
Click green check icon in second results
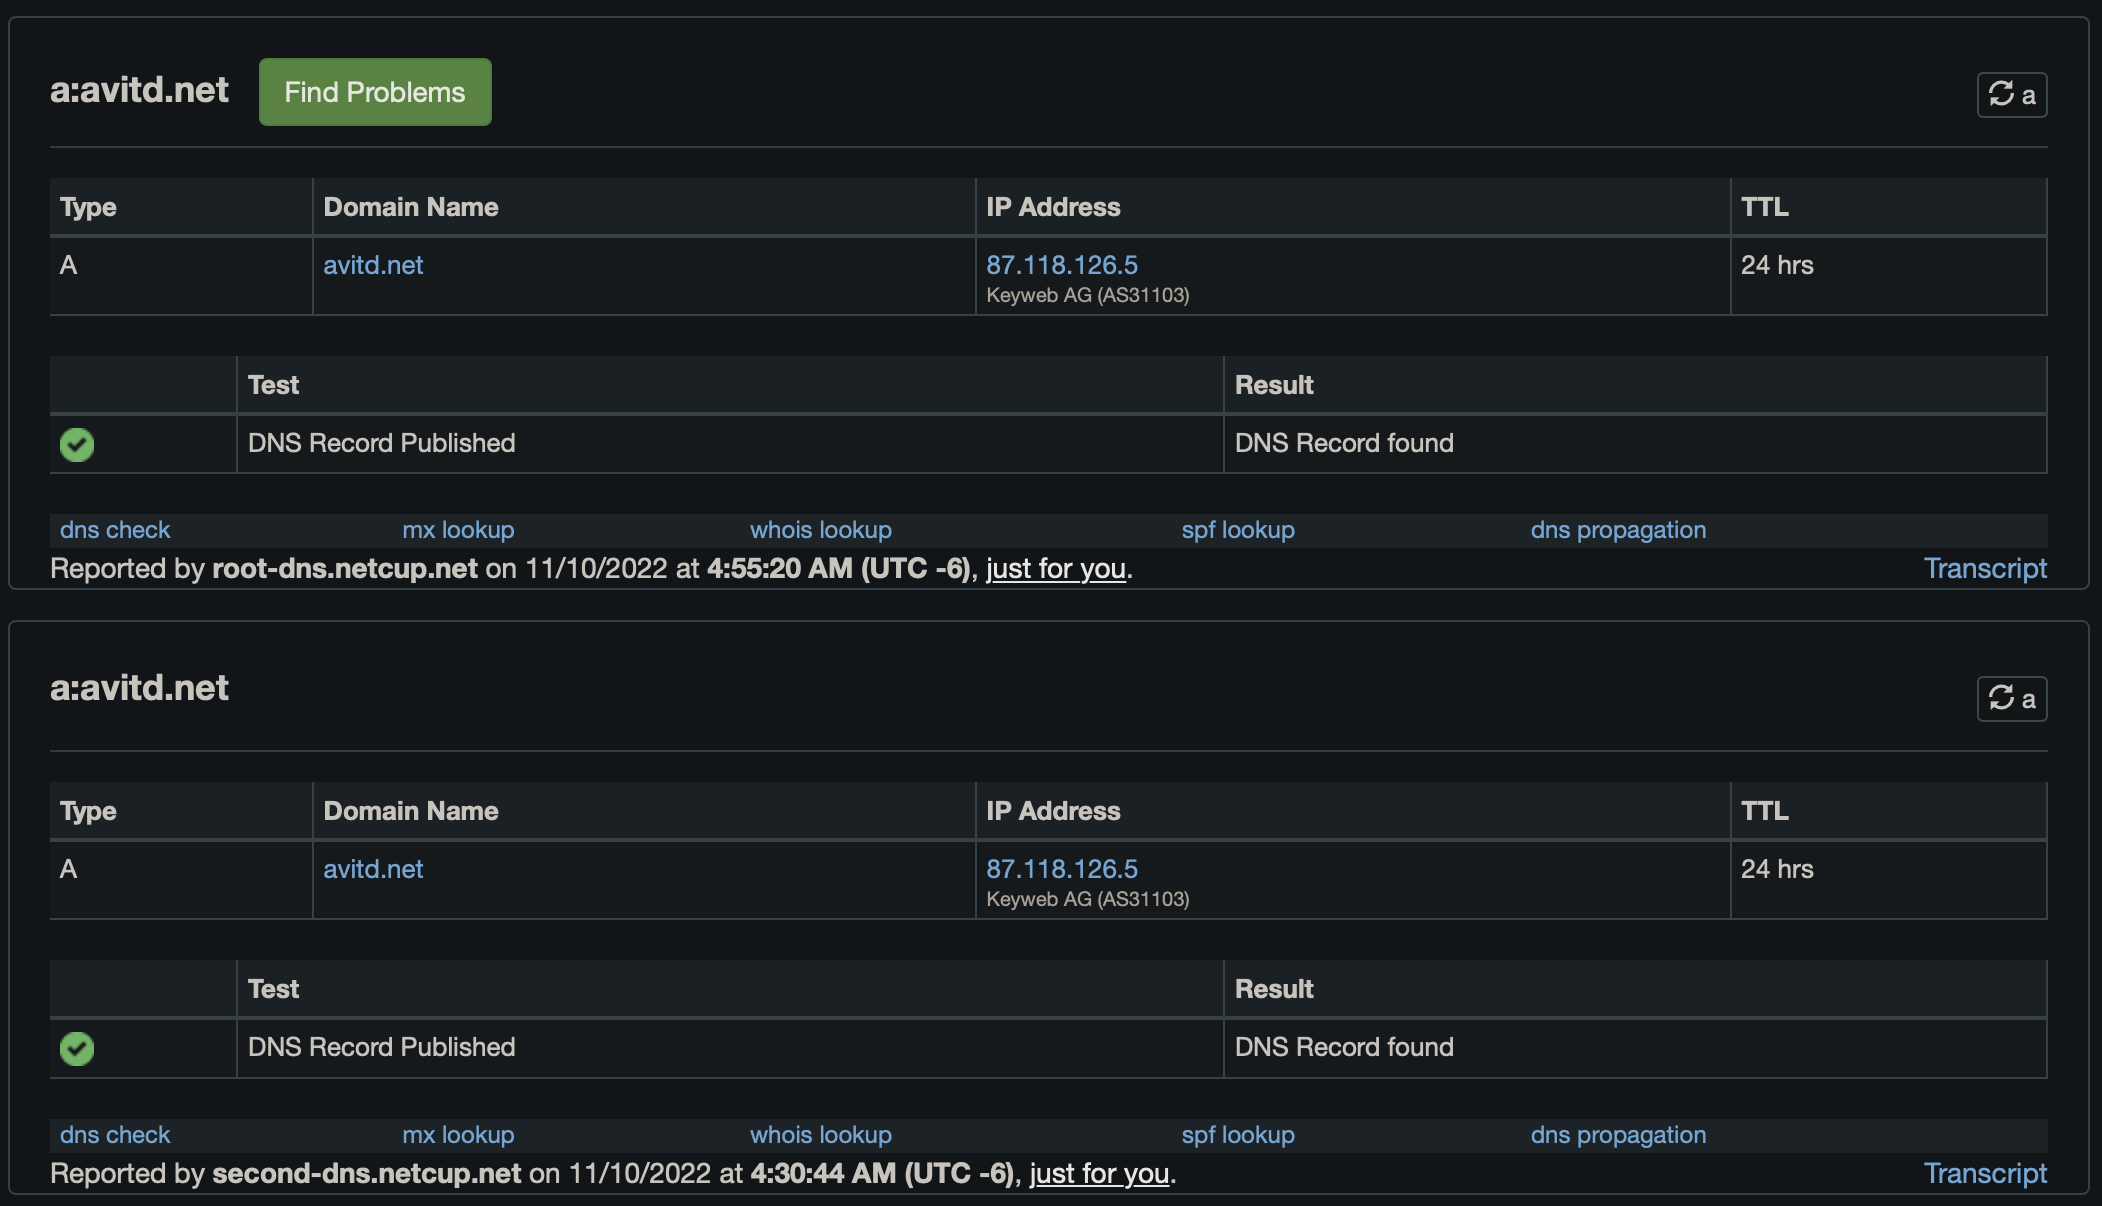(x=77, y=1048)
